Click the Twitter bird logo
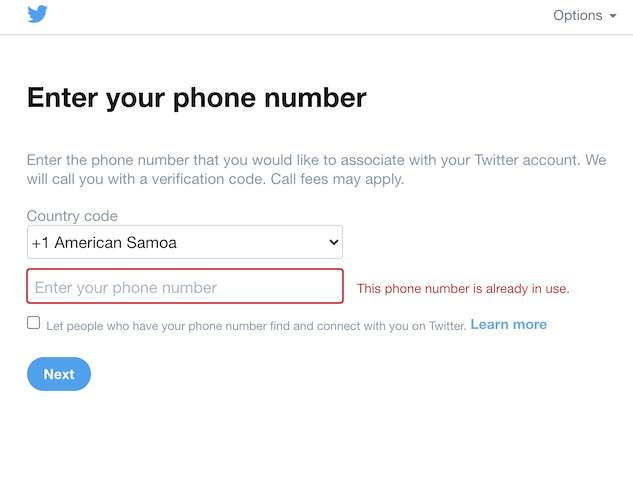 (x=38, y=15)
